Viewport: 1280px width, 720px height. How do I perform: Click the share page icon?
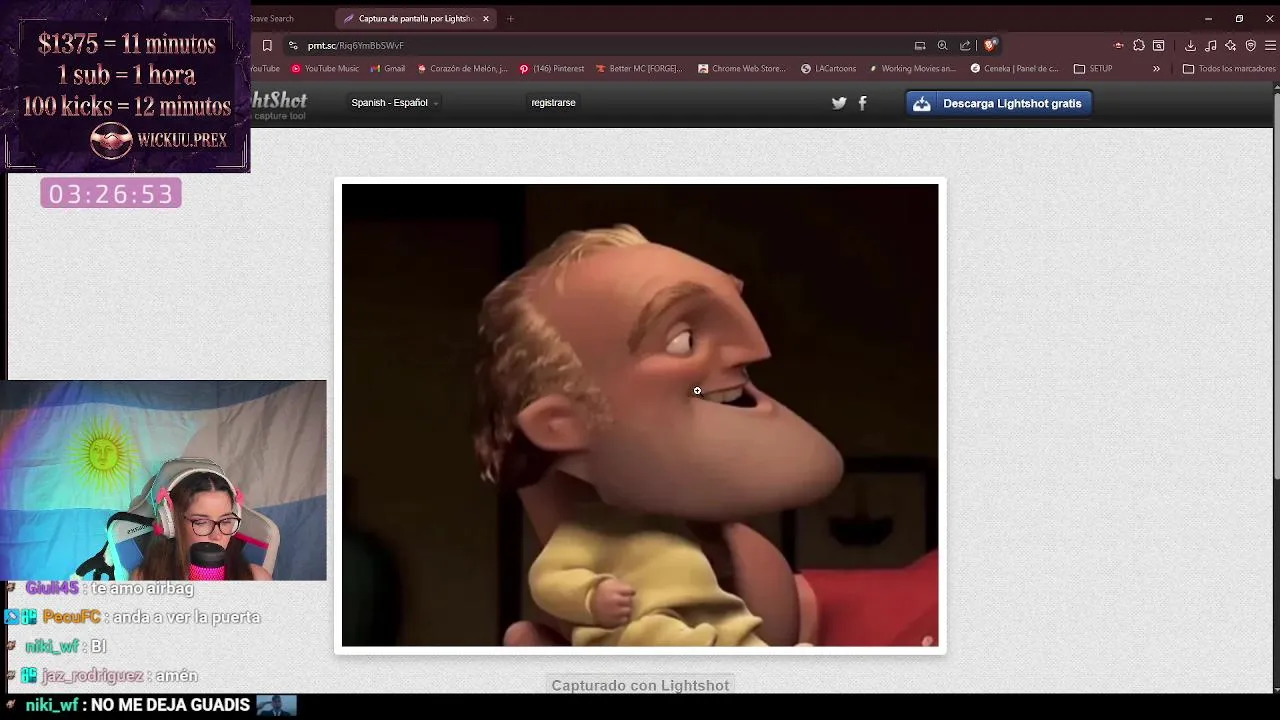point(965,45)
